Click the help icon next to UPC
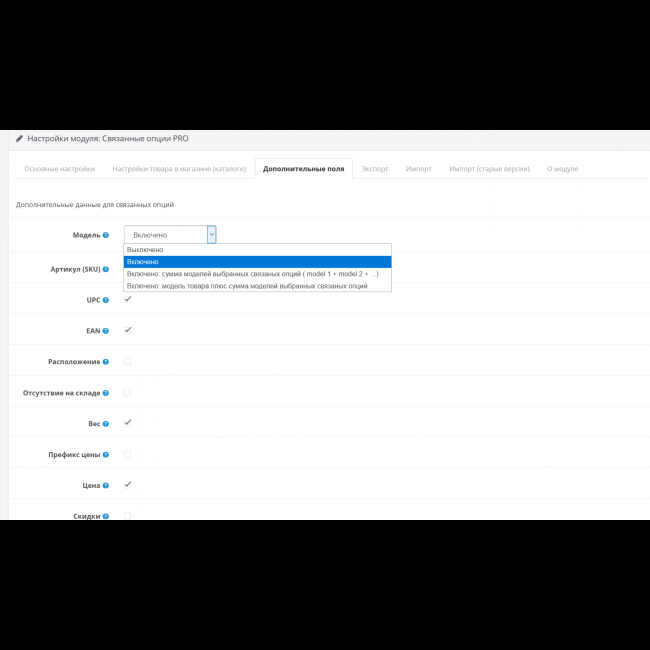Viewport: 650px width, 650px height. [106, 299]
